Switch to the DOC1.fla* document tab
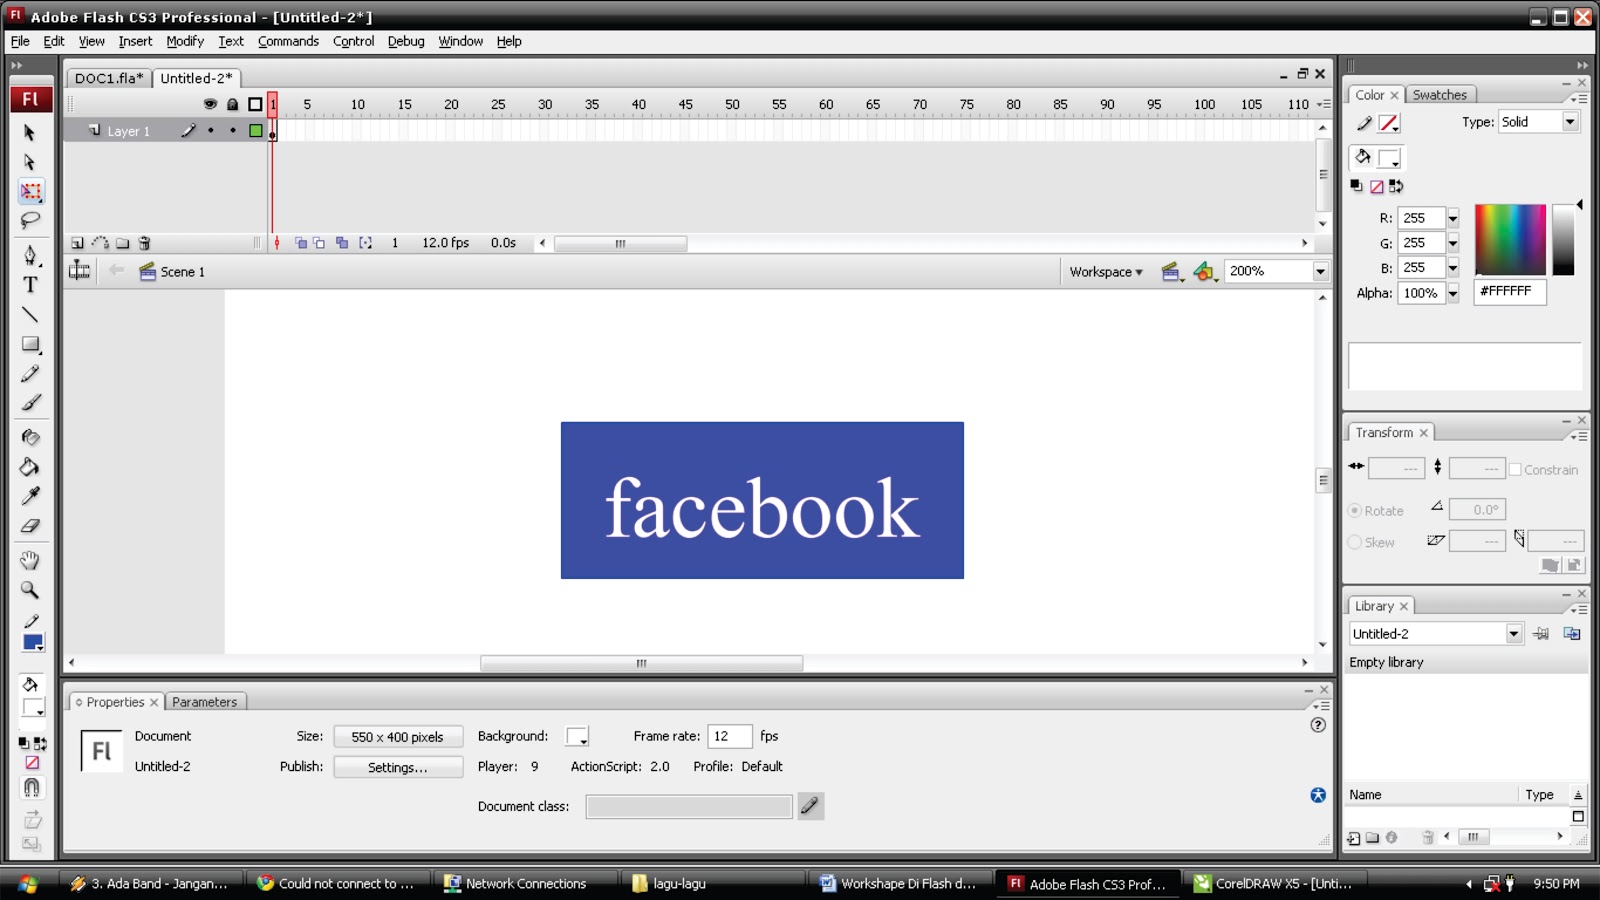The height and width of the screenshot is (900, 1600). point(109,78)
